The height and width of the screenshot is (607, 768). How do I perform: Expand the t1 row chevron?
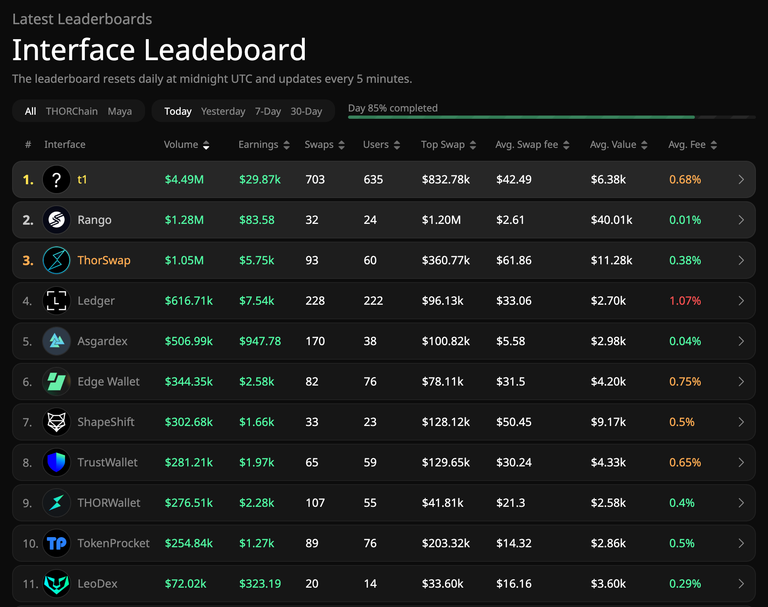(741, 180)
